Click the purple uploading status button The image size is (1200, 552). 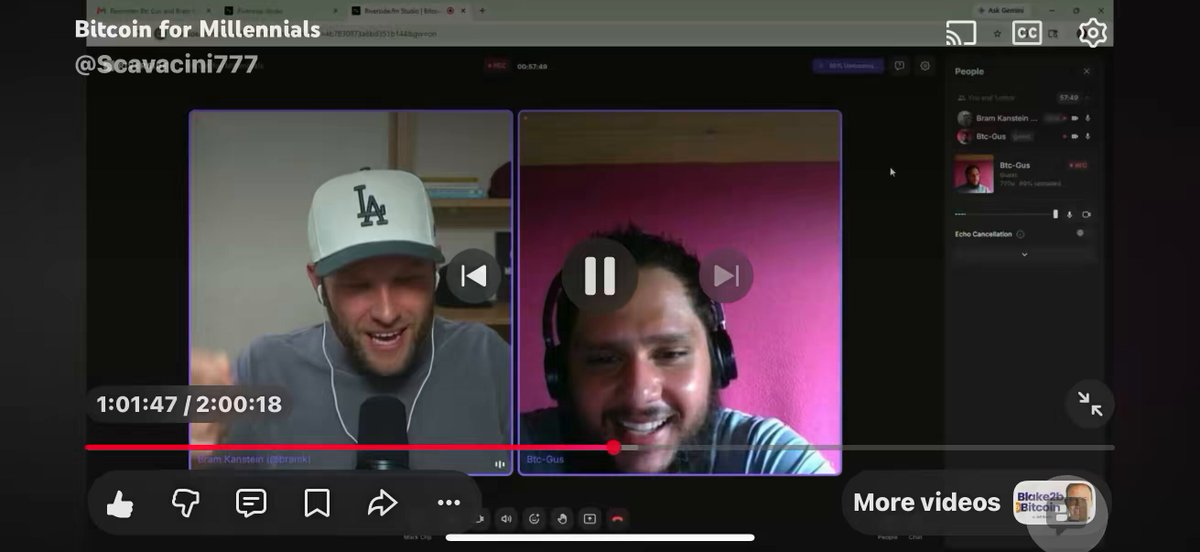[848, 66]
